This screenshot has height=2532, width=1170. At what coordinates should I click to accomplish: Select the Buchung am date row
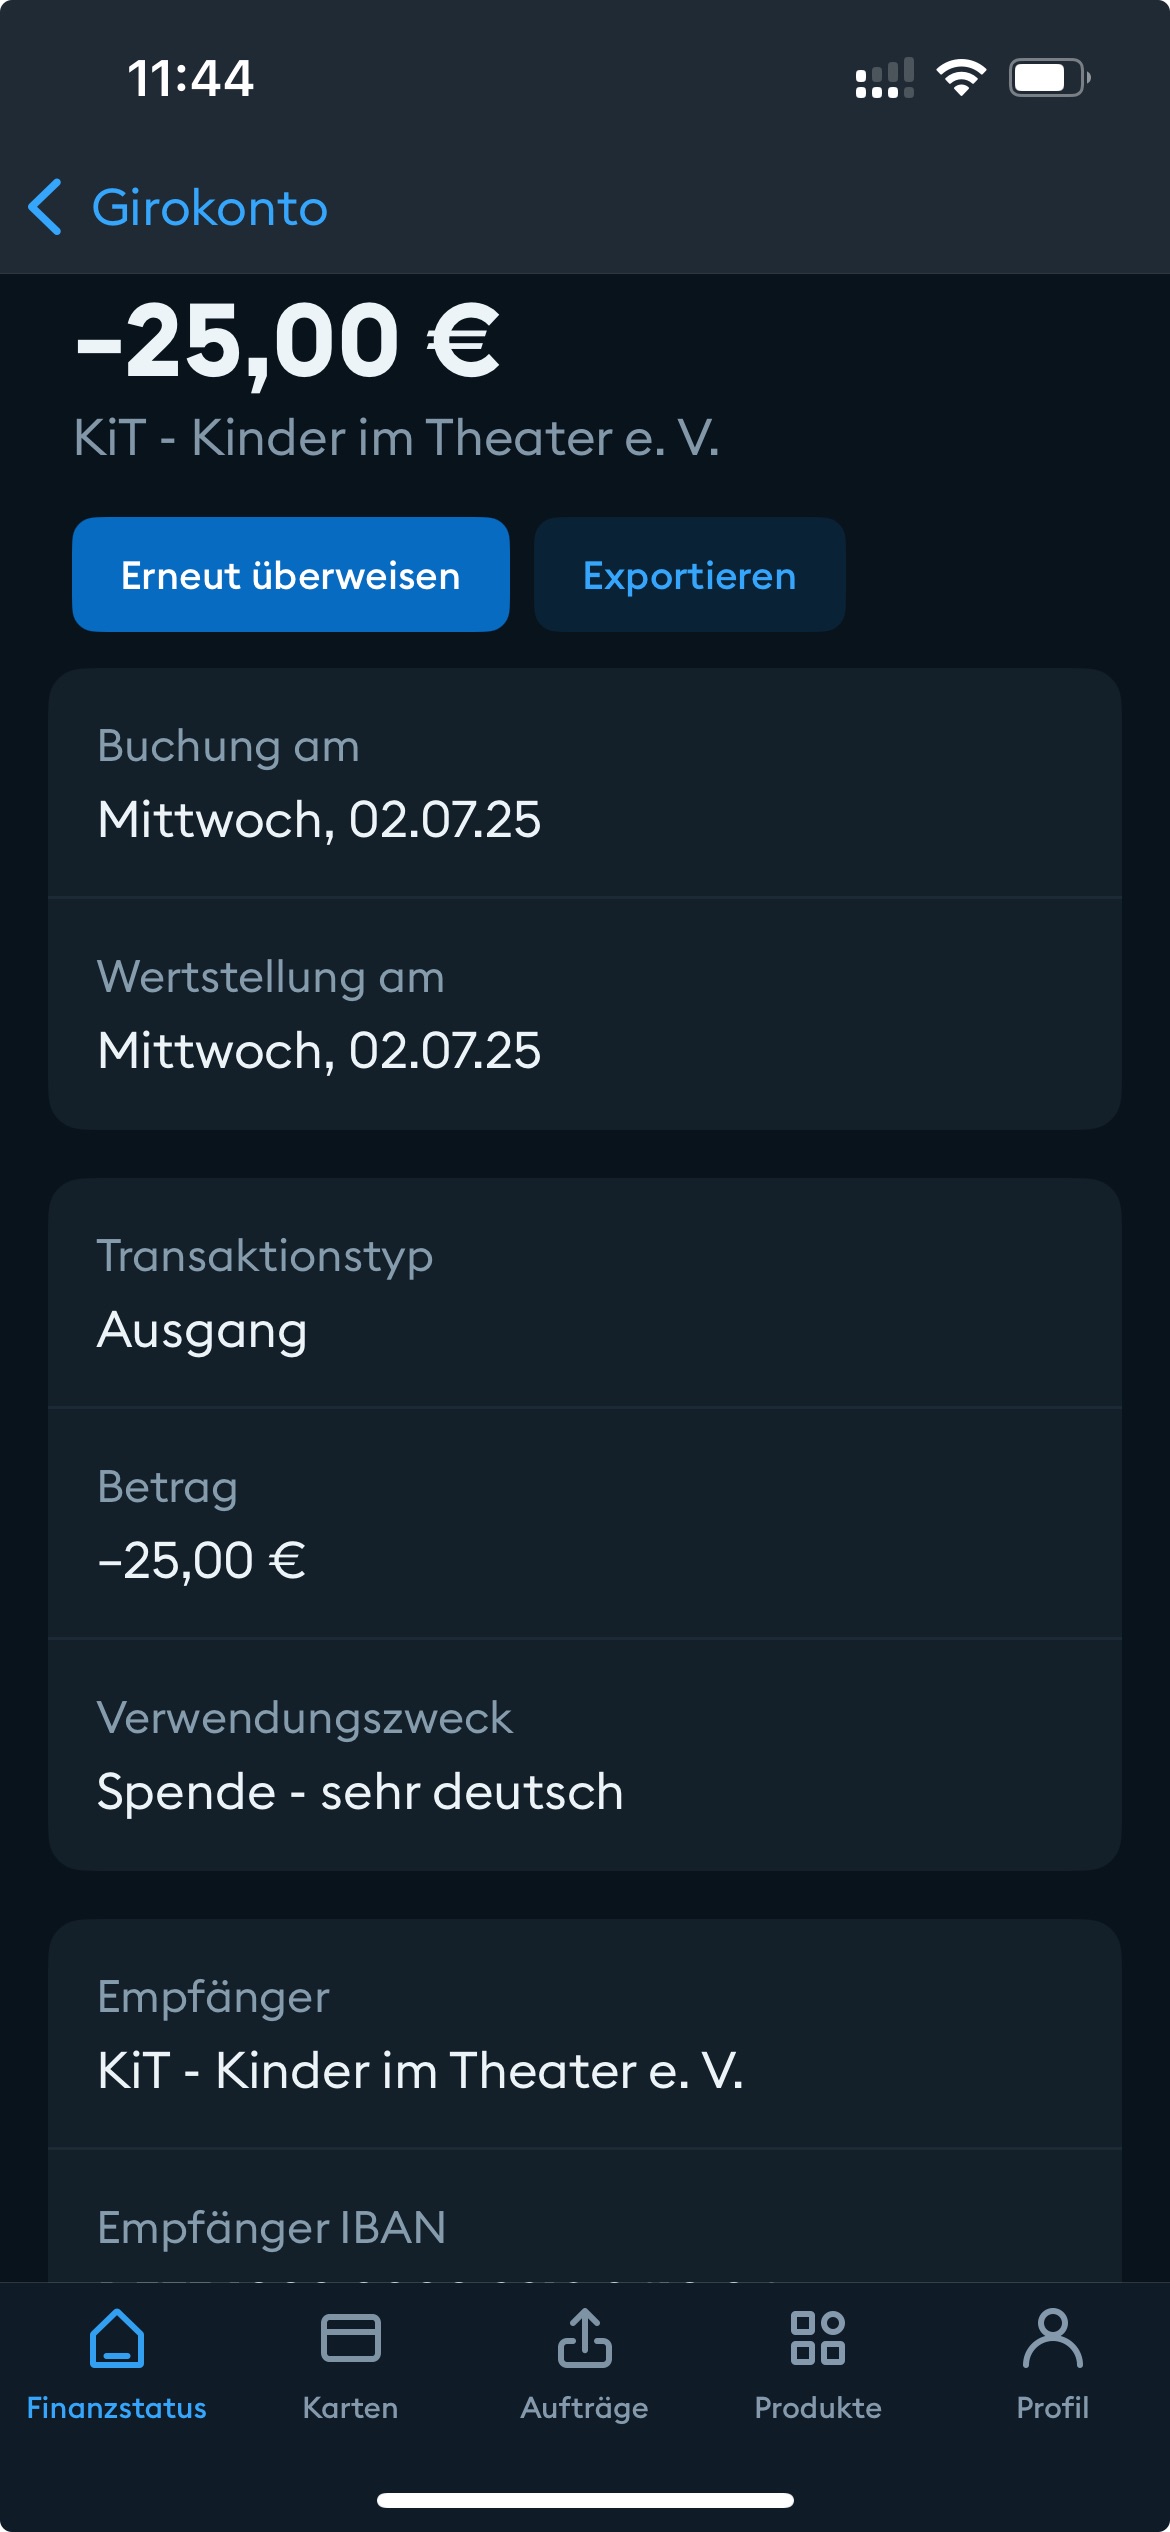[x=585, y=784]
